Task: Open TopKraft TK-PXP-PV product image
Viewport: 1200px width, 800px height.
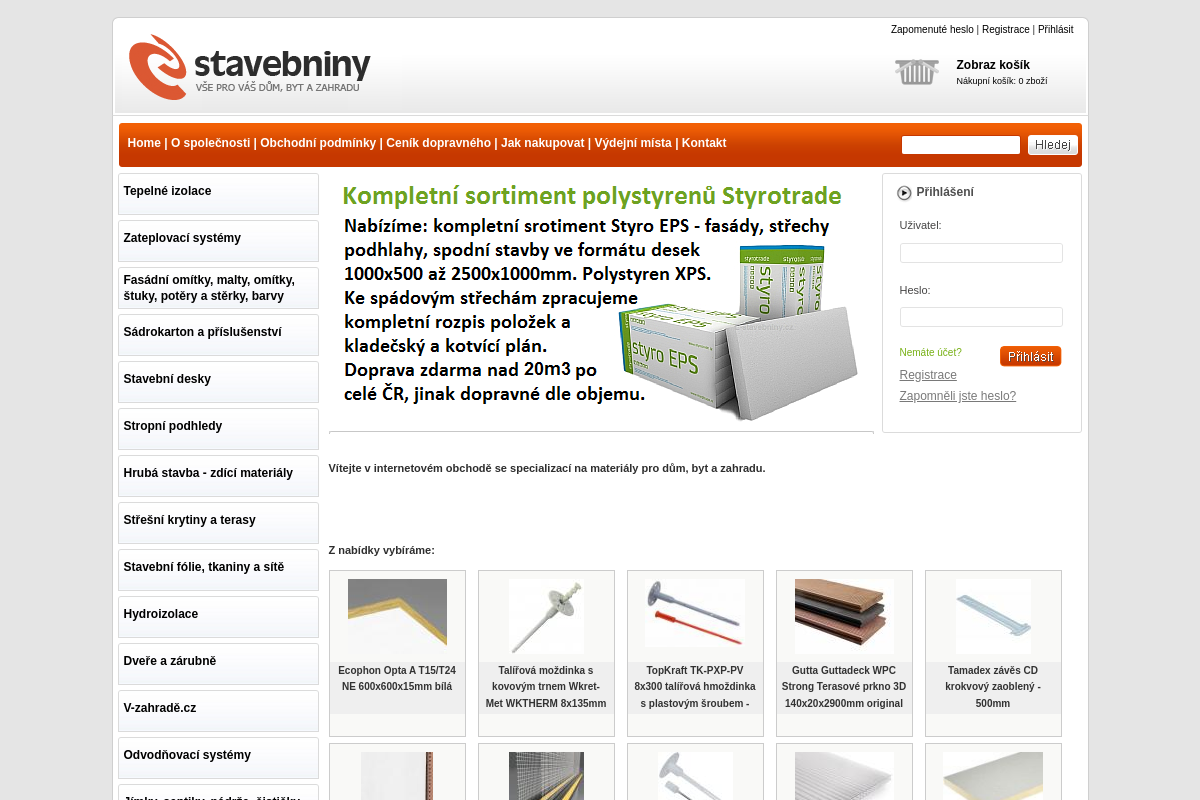Action: (x=695, y=616)
